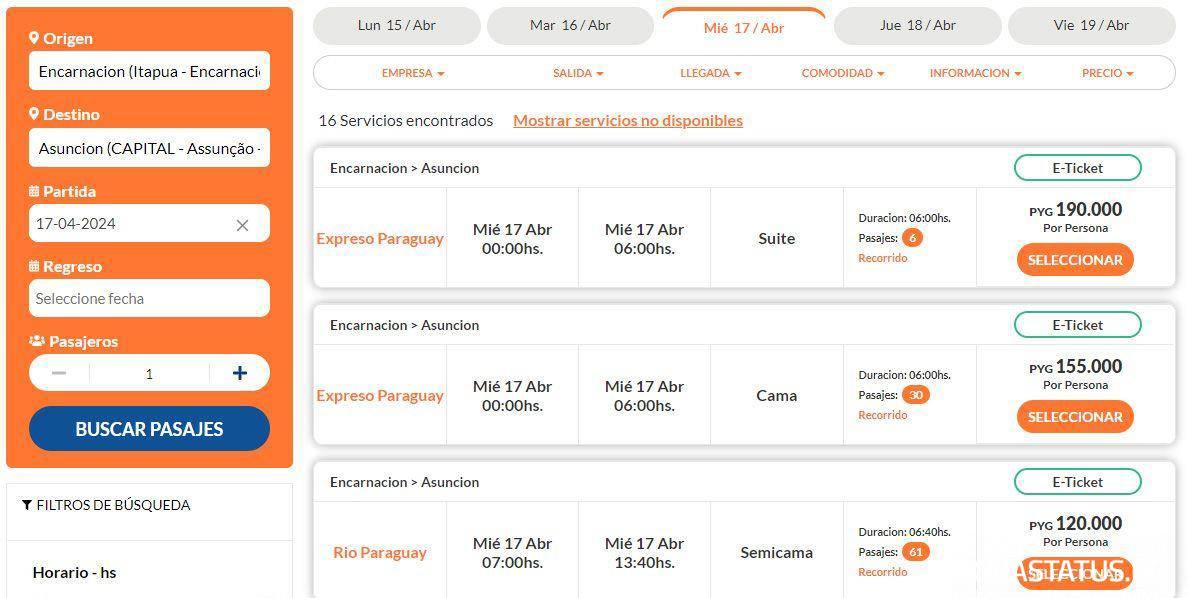Open the EMPRESA sort dropdown
1188x598 pixels.
413,74
